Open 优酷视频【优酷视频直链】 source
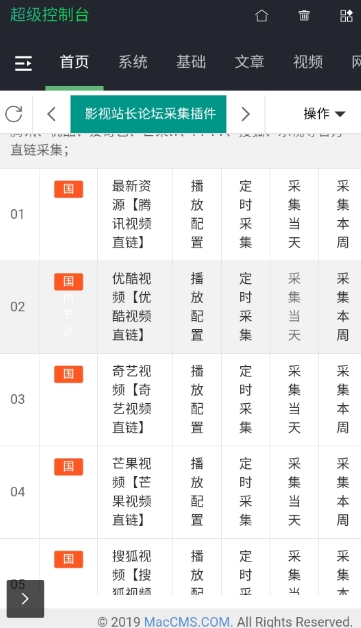Screen dimensions: 361x628 pyautogui.click(x=132, y=307)
